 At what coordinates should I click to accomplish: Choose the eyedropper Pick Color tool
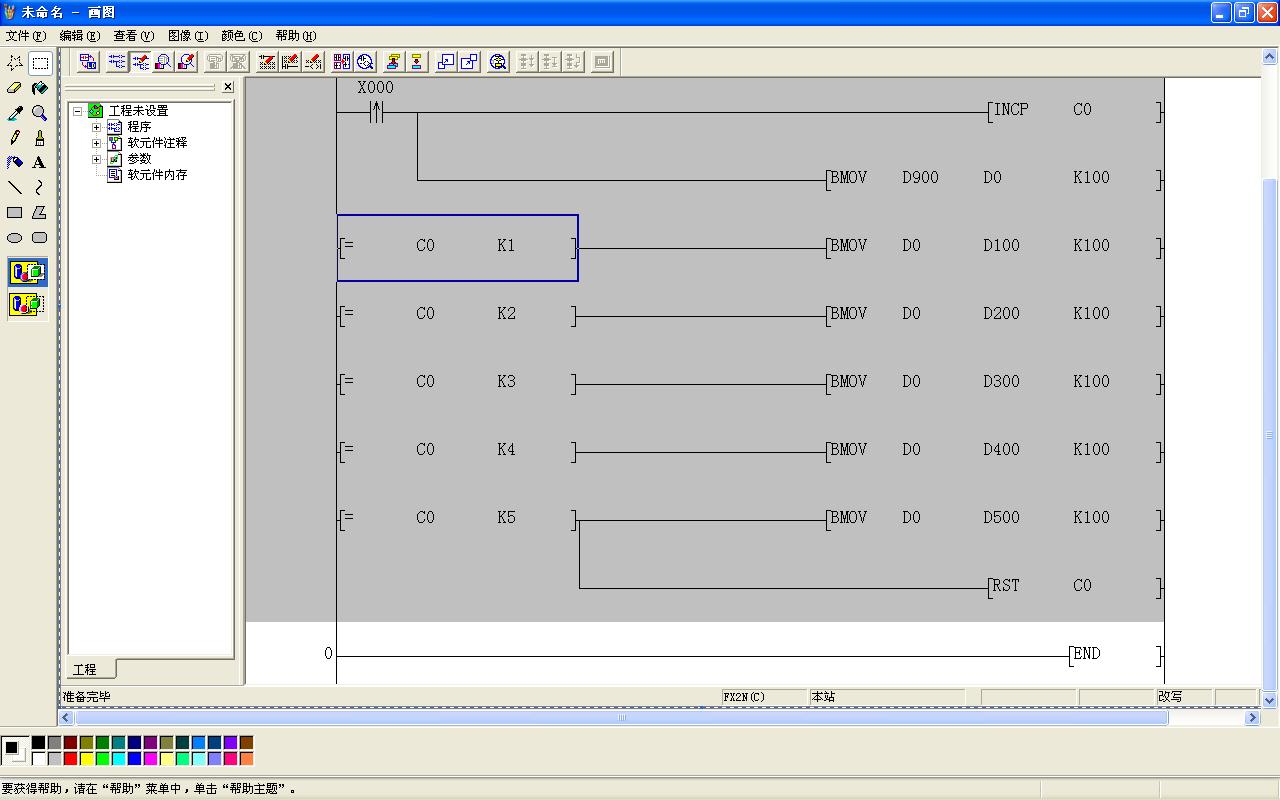(x=15, y=113)
